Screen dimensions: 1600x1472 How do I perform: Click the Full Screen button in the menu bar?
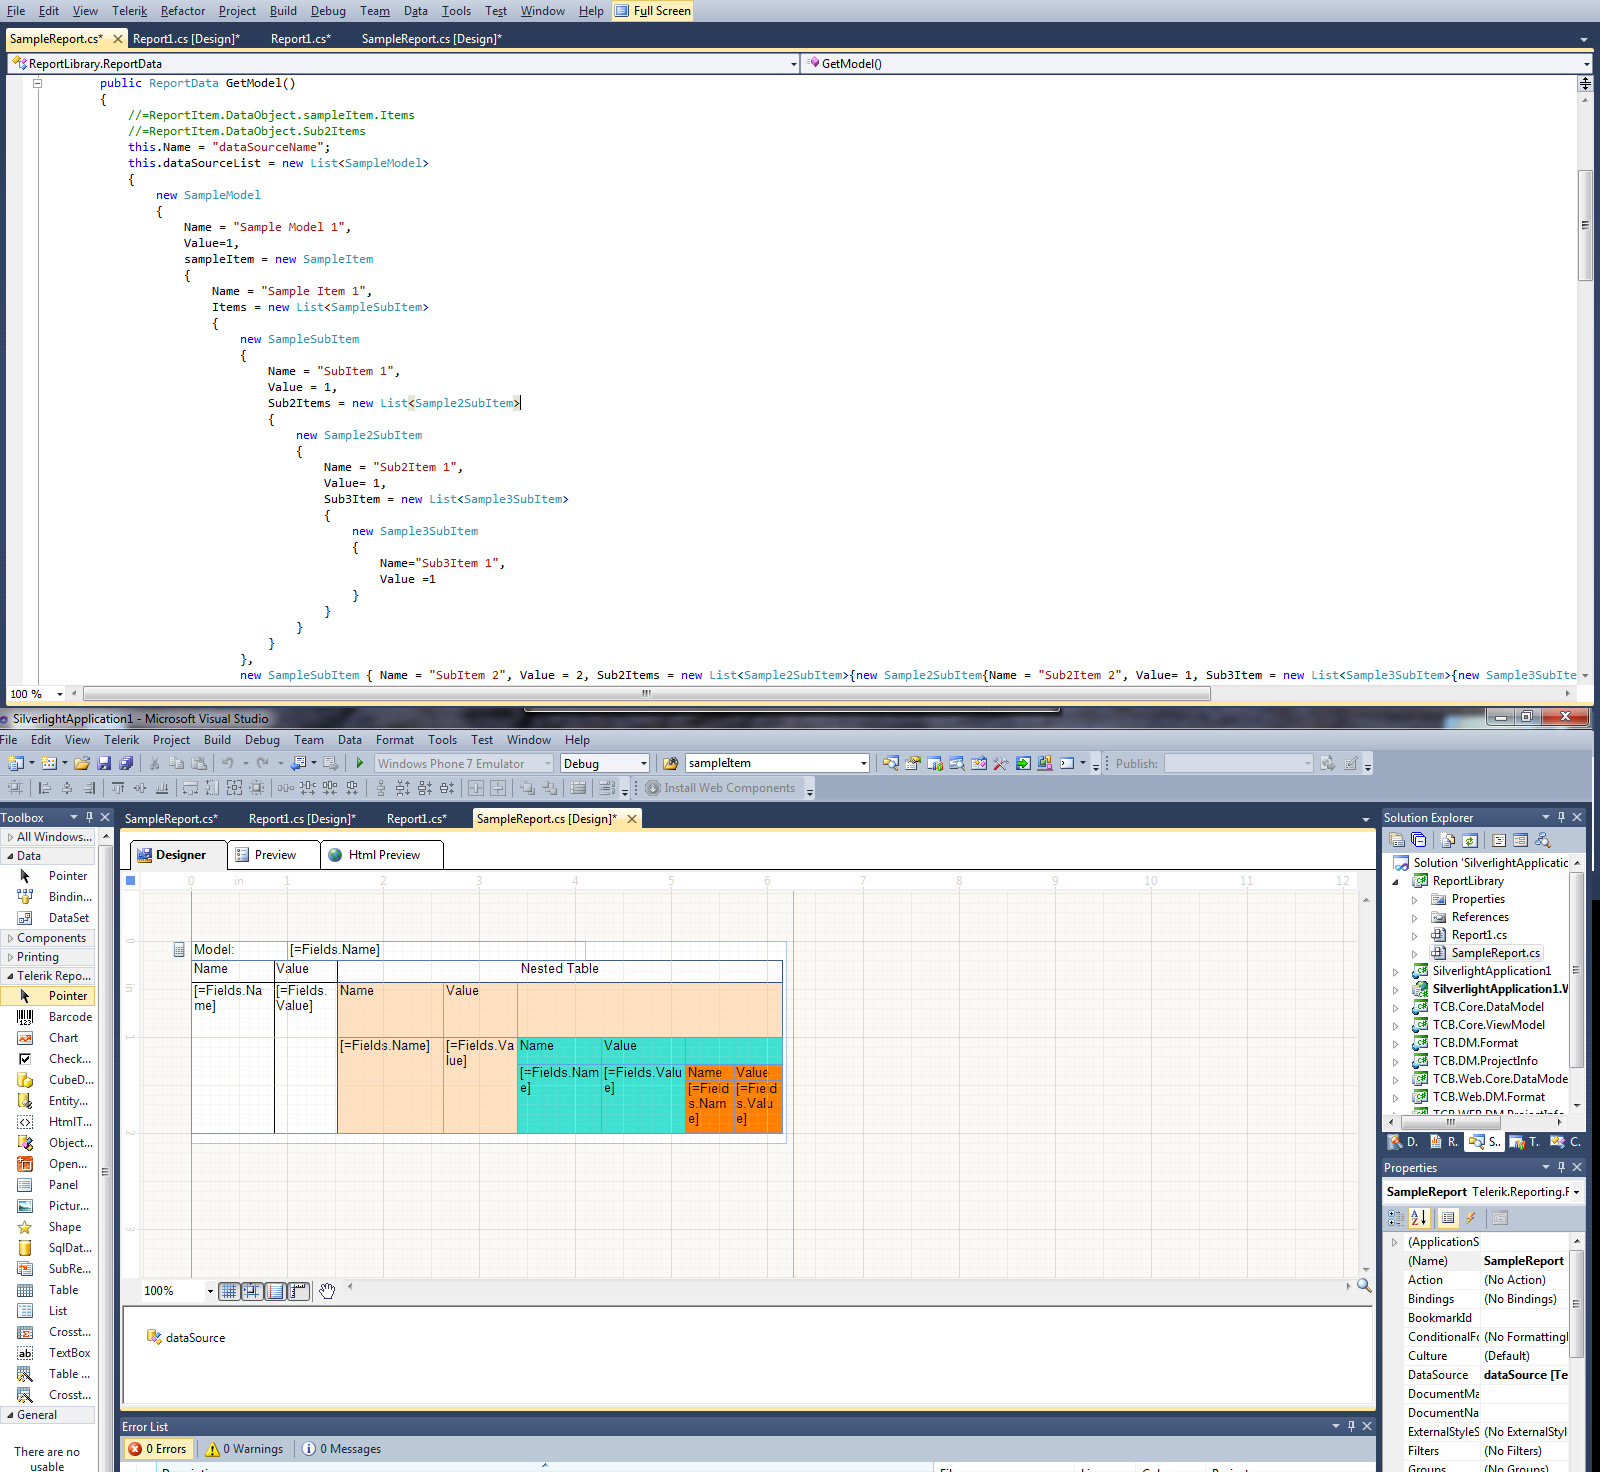pos(653,11)
